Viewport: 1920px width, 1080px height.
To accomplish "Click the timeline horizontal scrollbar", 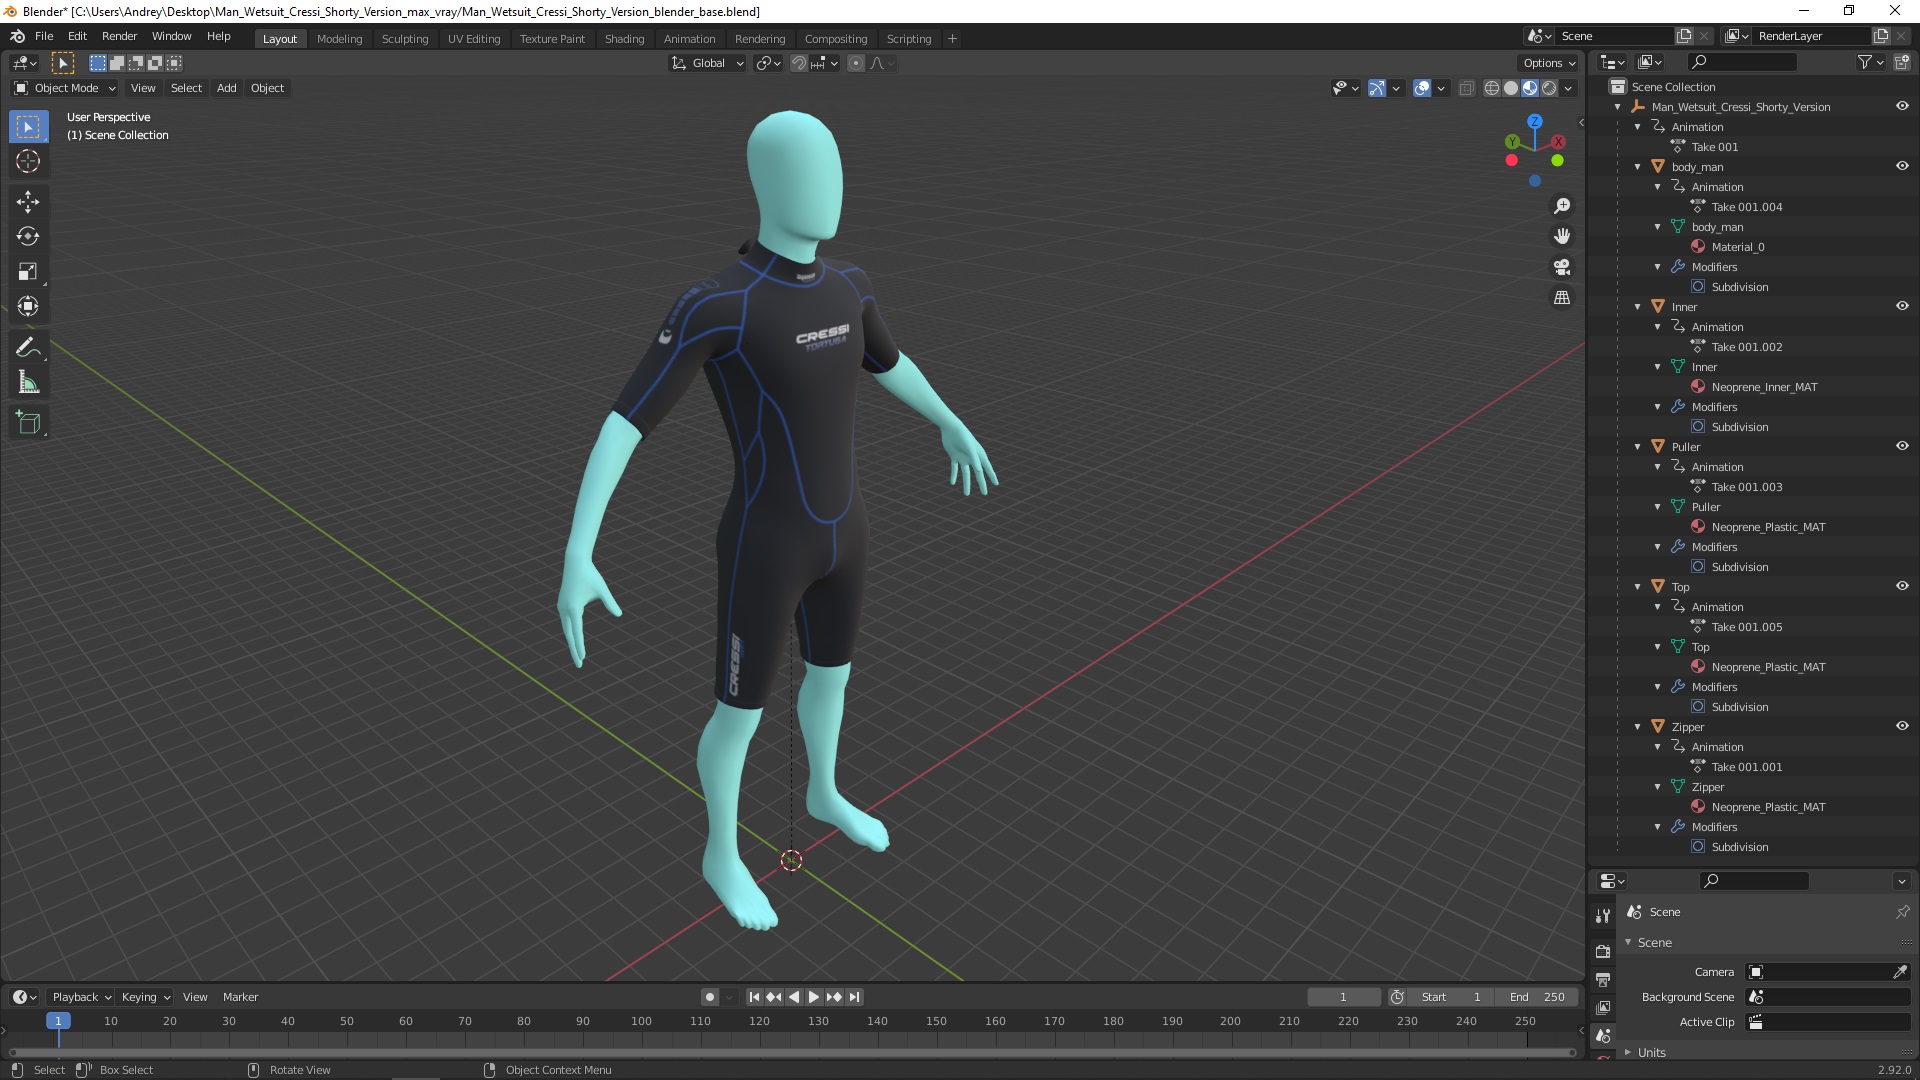I will (x=792, y=1052).
